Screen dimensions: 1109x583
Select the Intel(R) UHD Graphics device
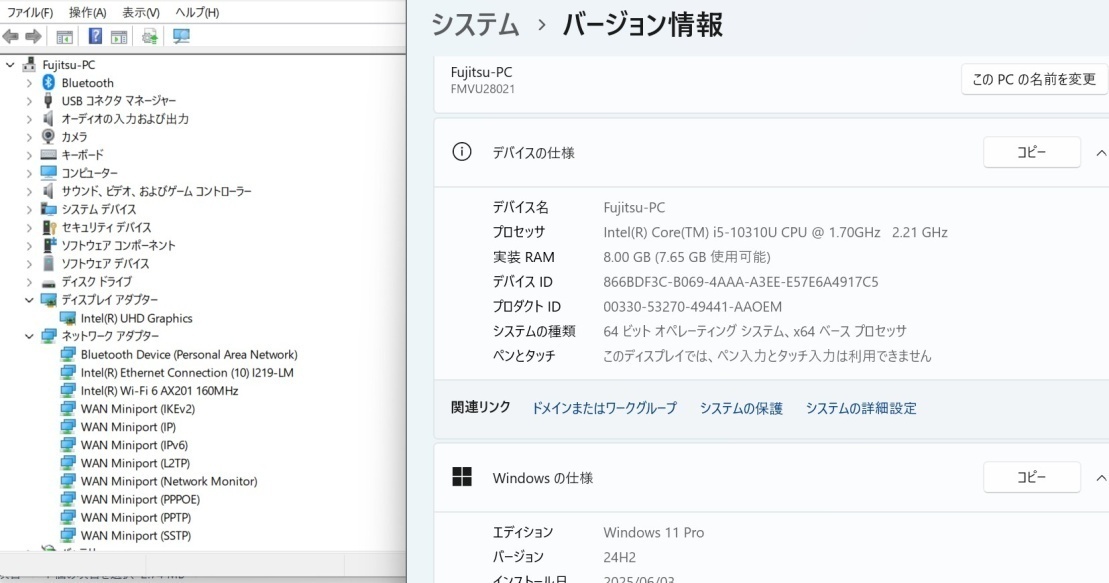click(136, 318)
